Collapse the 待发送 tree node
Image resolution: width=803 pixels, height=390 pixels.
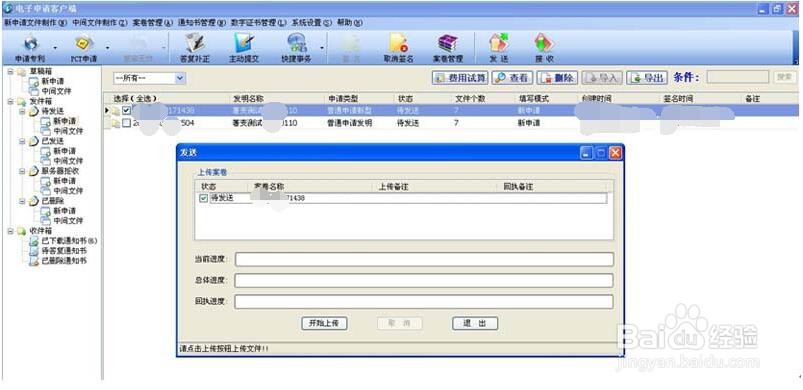tap(23, 111)
